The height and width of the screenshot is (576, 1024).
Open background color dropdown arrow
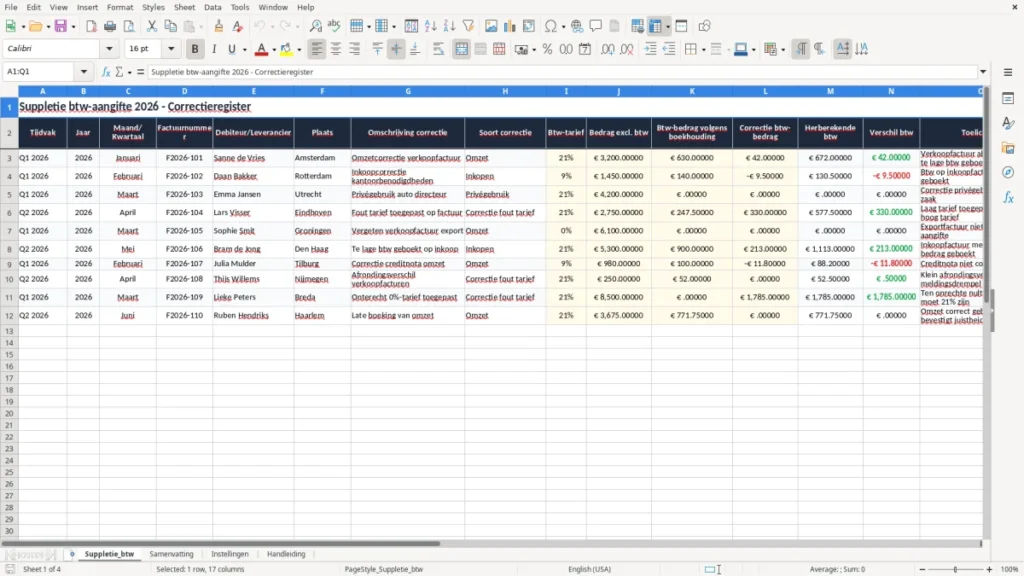[x=299, y=50]
